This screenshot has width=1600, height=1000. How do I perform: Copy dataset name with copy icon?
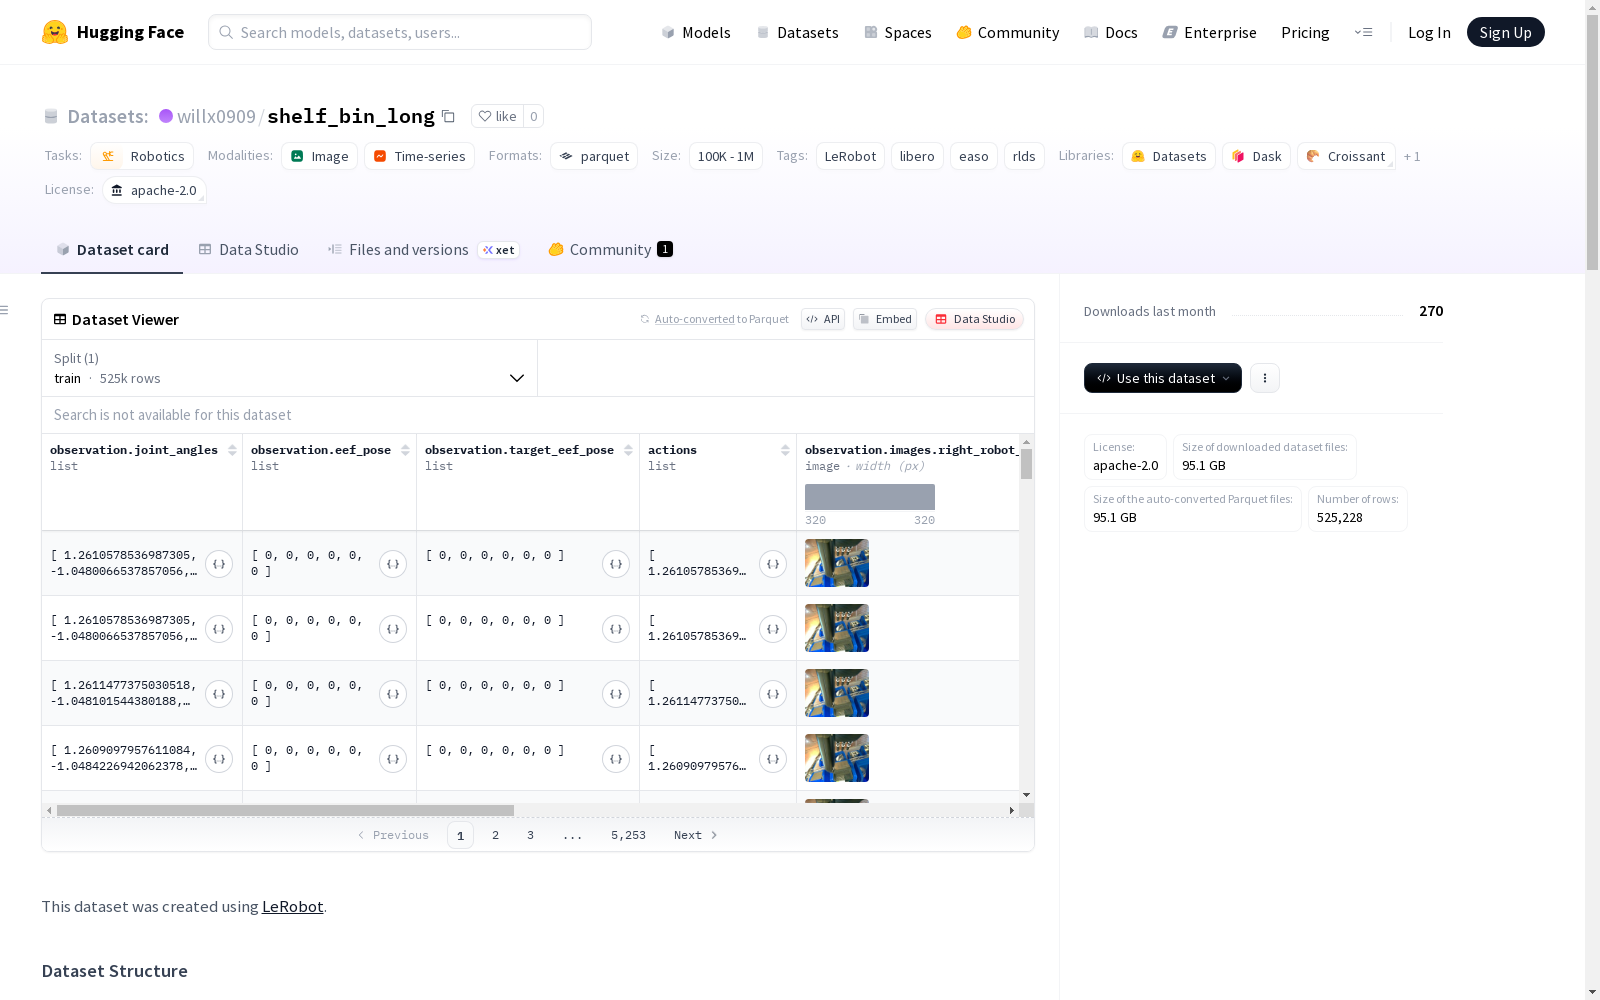coord(448,117)
